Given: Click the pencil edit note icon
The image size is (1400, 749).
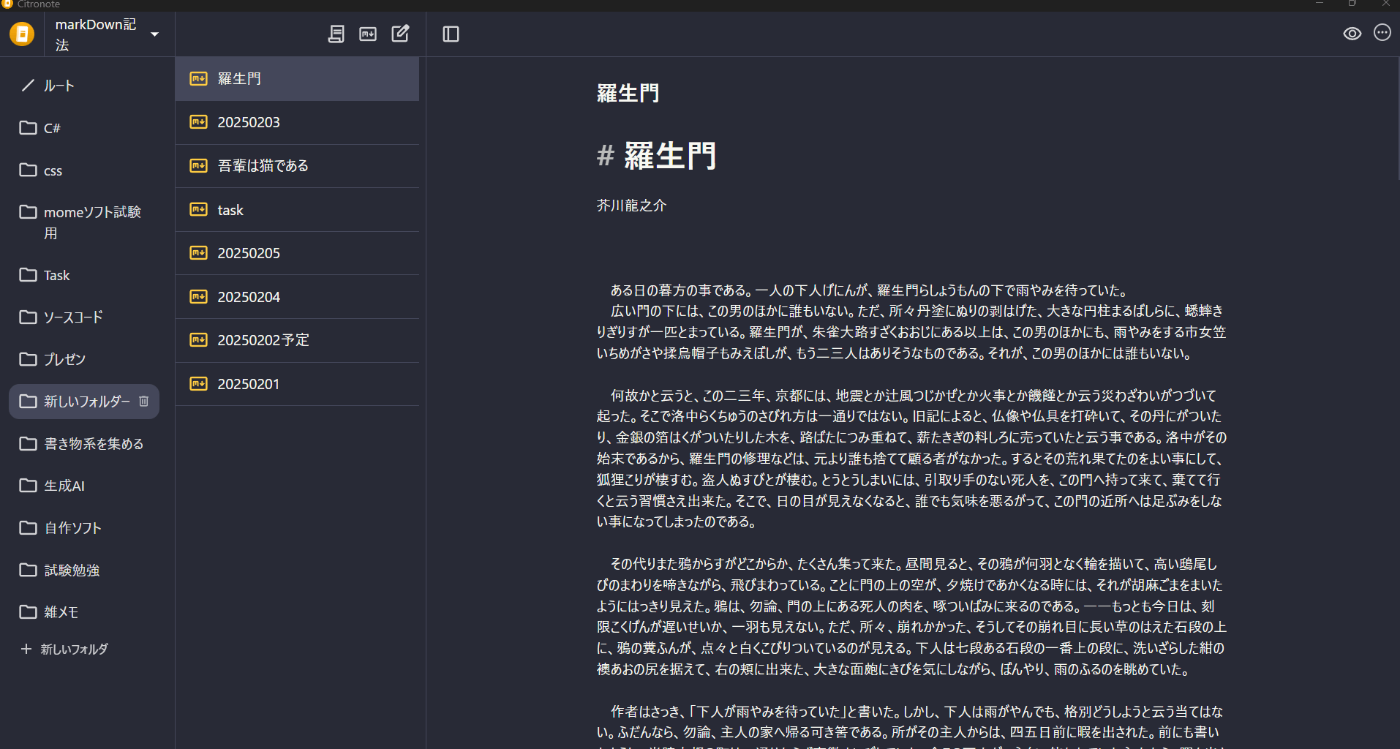Looking at the screenshot, I should point(400,34).
